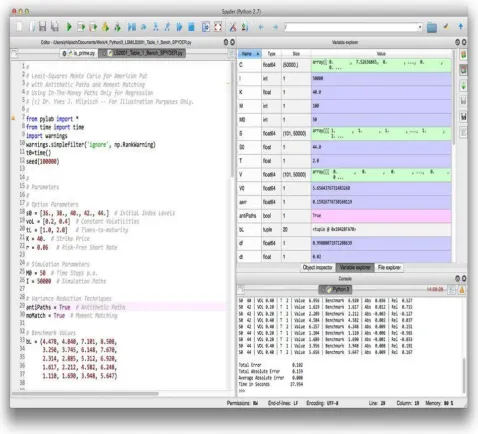Click line 7 'from pylab import *'
Image resolution: width=478 pixels, height=434 pixels.
(x=52, y=119)
